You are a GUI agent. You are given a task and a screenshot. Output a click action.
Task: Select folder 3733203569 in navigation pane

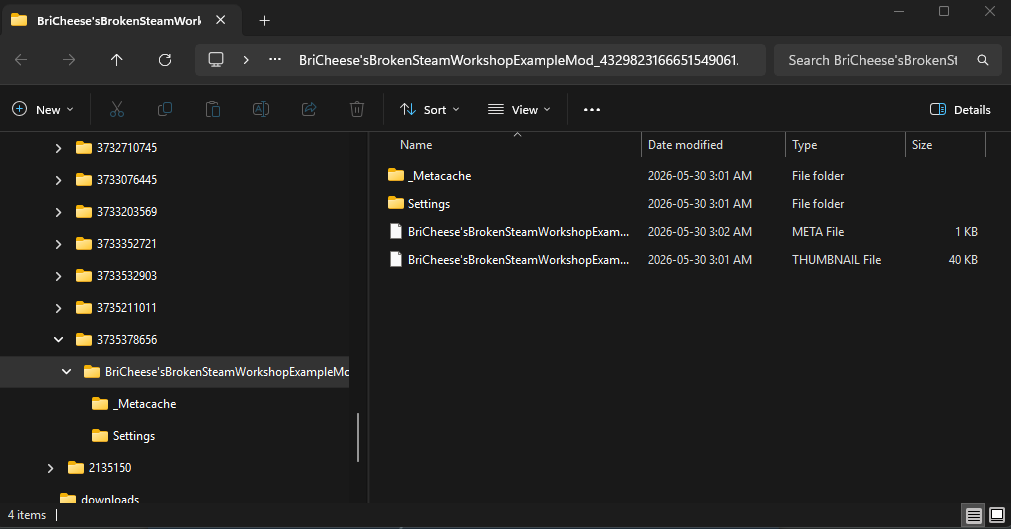[127, 212]
